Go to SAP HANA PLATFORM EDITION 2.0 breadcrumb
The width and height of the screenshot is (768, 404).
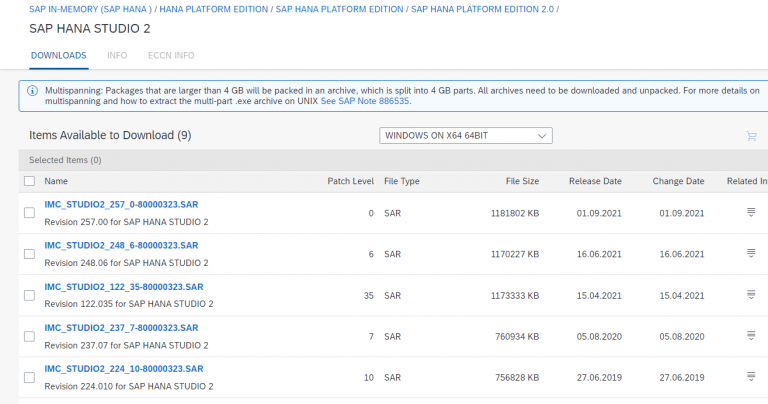pos(482,9)
